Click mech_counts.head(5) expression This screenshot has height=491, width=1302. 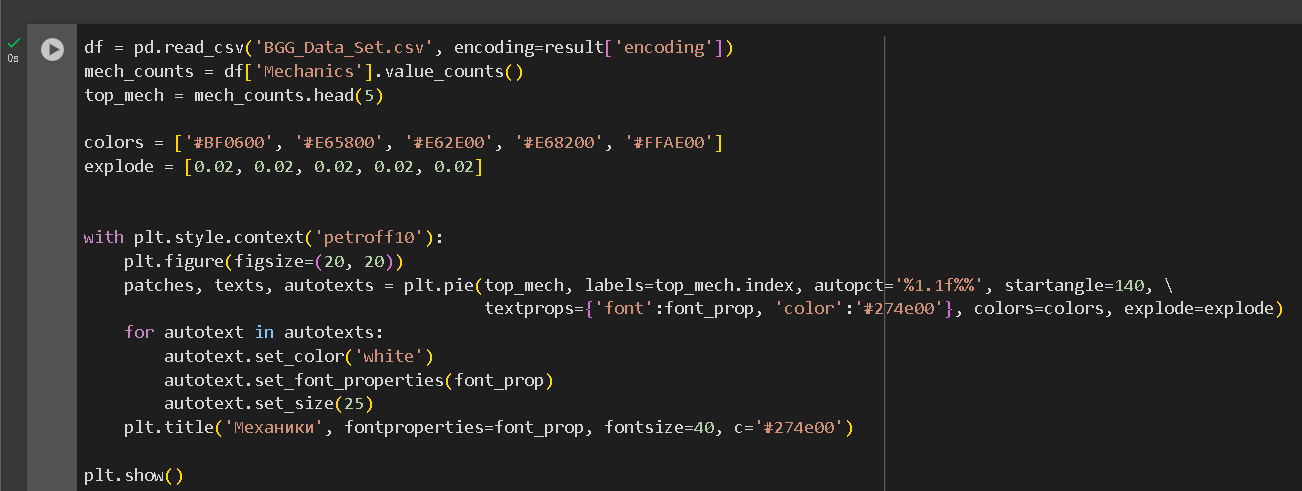tap(288, 96)
